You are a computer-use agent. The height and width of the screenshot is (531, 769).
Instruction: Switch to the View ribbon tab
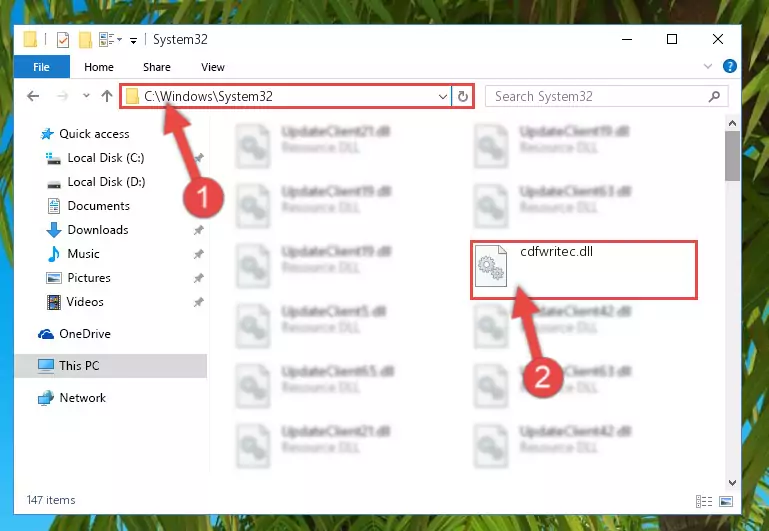point(212,67)
